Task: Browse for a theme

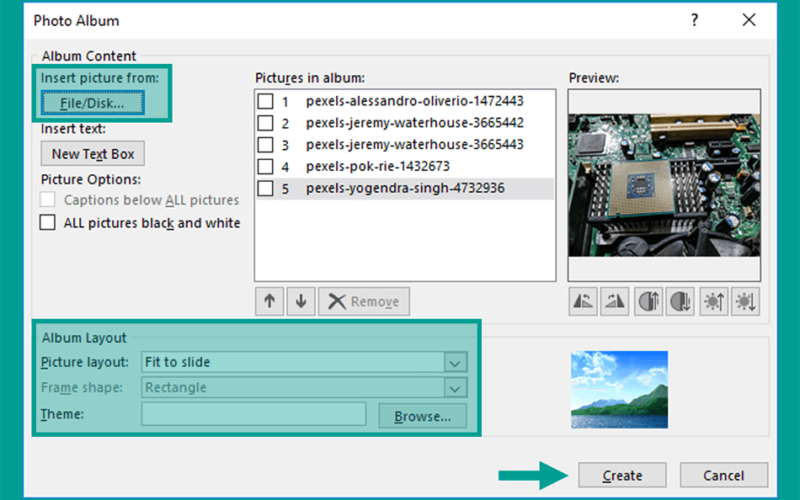Action: (x=422, y=416)
